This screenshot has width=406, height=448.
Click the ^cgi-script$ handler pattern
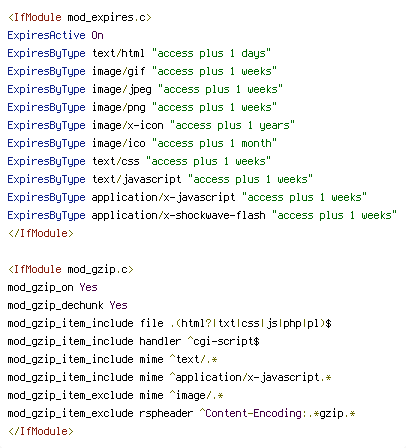[x=223, y=341]
